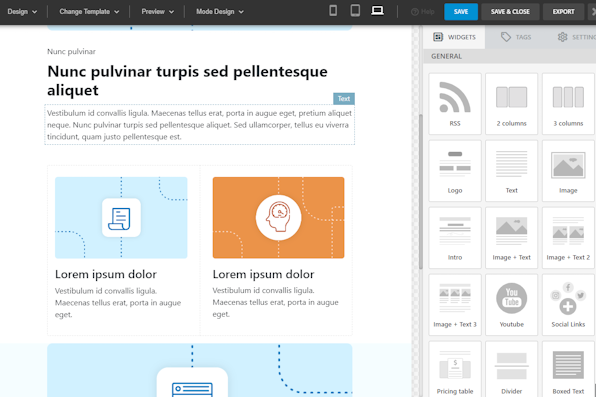Click the blue SAVE button
596x397 pixels.
[461, 12]
